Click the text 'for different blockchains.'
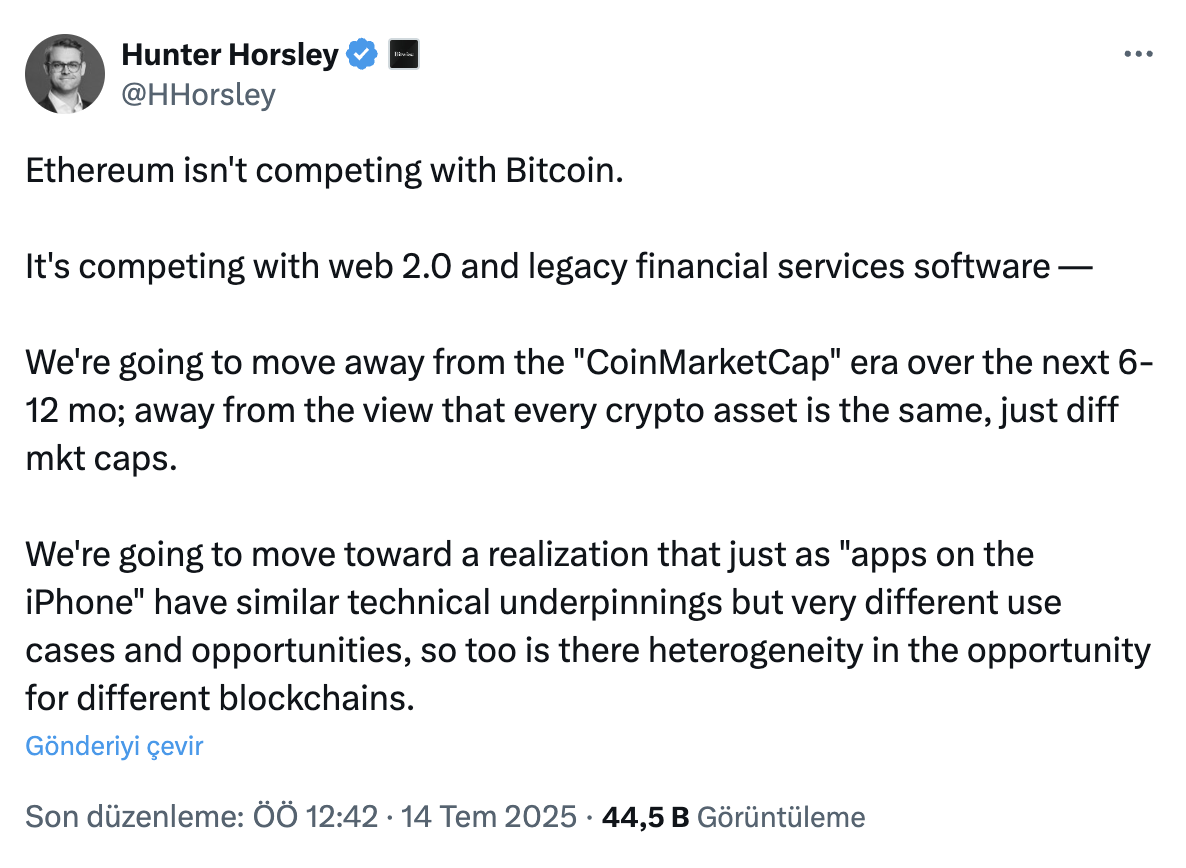 pos(220,699)
